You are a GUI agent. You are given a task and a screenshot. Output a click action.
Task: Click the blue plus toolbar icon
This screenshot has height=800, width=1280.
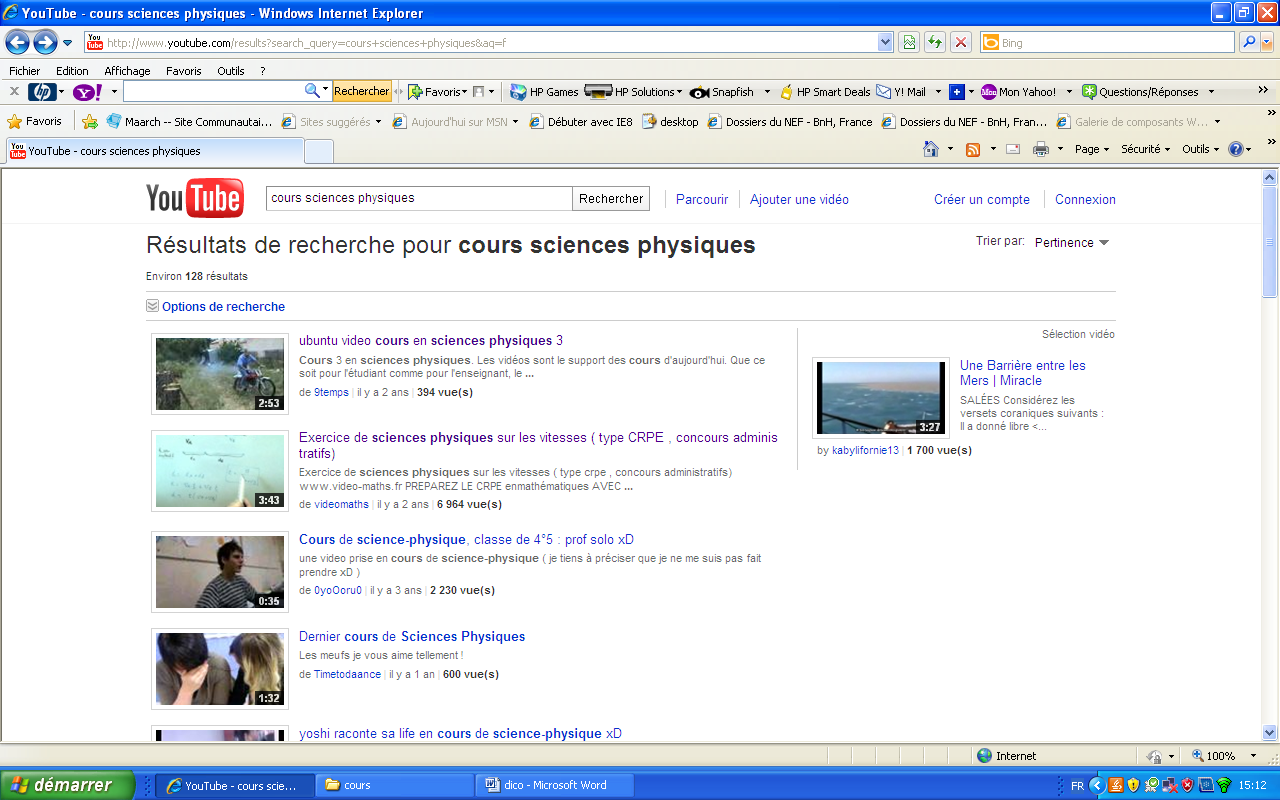coord(957,92)
